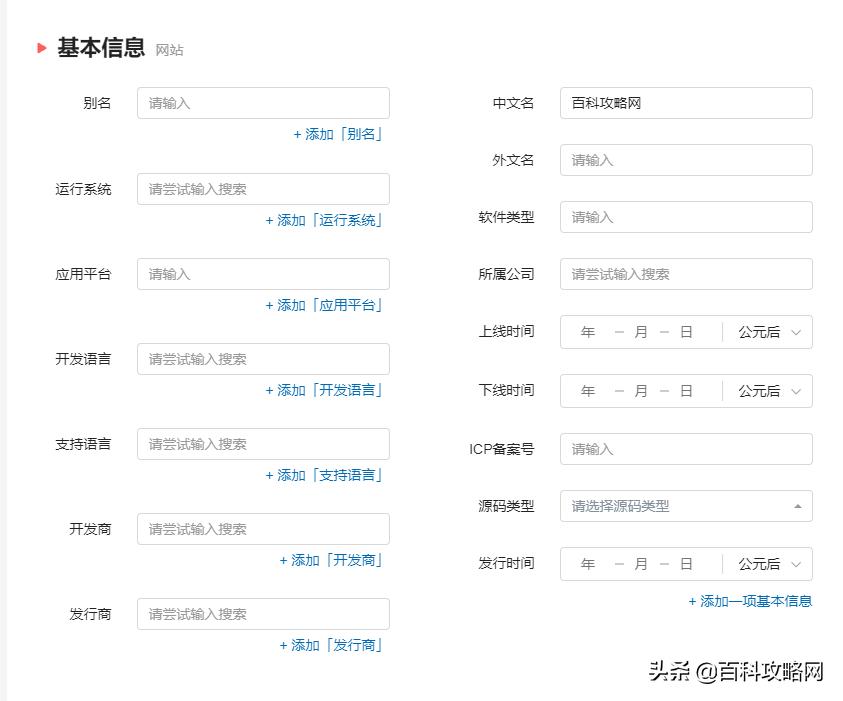This screenshot has width=843, height=701.
Task: Select the 中文名 field containing 百科攻略网
Action: 686,103
